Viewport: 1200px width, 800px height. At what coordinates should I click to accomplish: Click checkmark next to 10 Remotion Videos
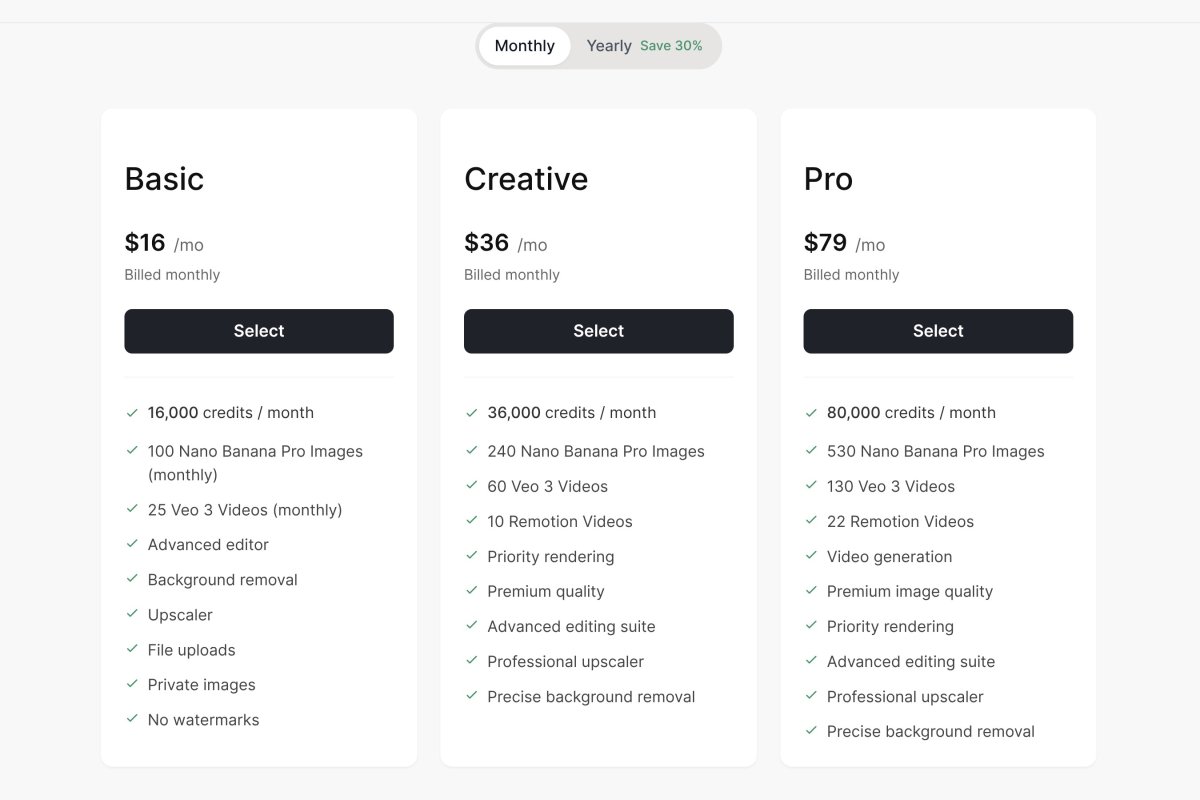point(472,521)
